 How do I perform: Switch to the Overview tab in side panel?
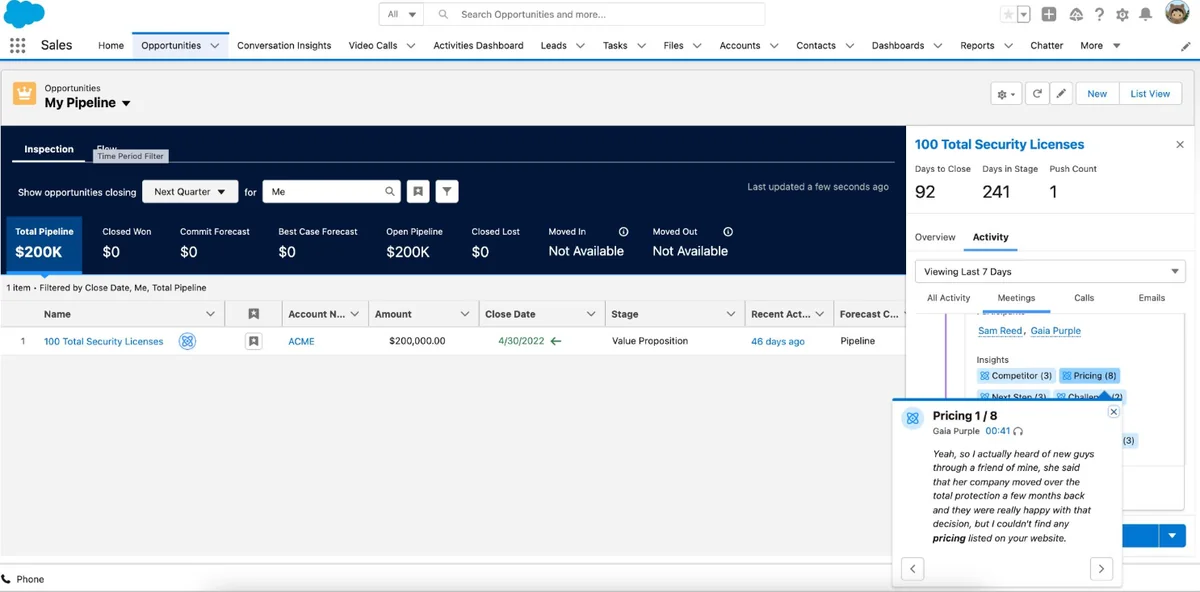tap(935, 237)
